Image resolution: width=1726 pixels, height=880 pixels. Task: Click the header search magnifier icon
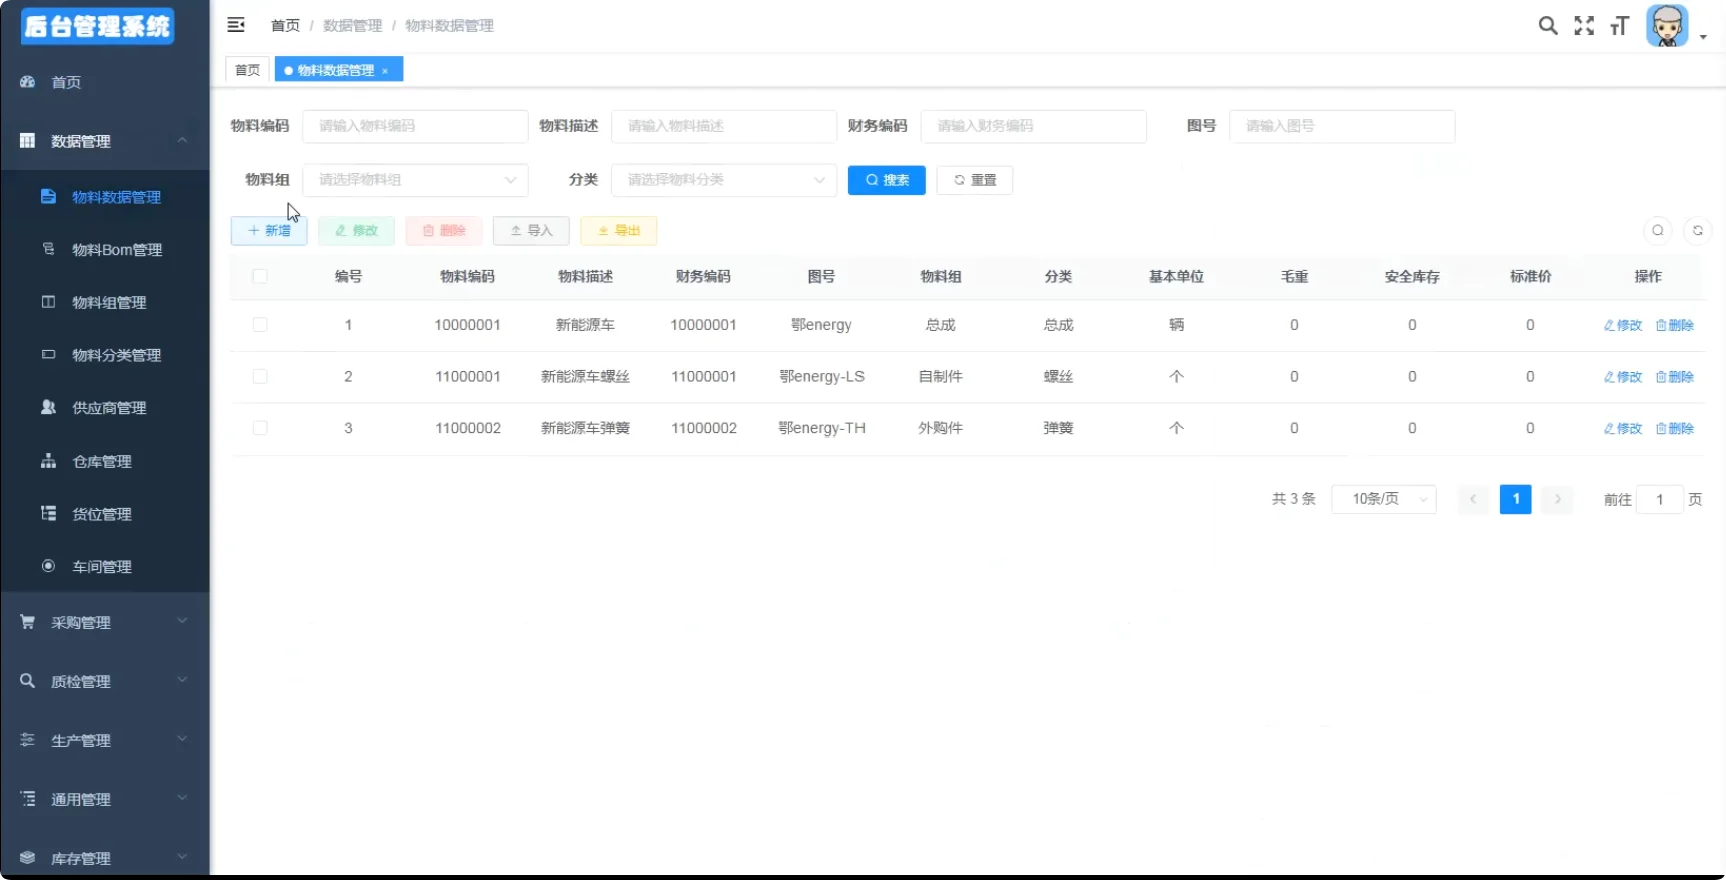point(1547,26)
